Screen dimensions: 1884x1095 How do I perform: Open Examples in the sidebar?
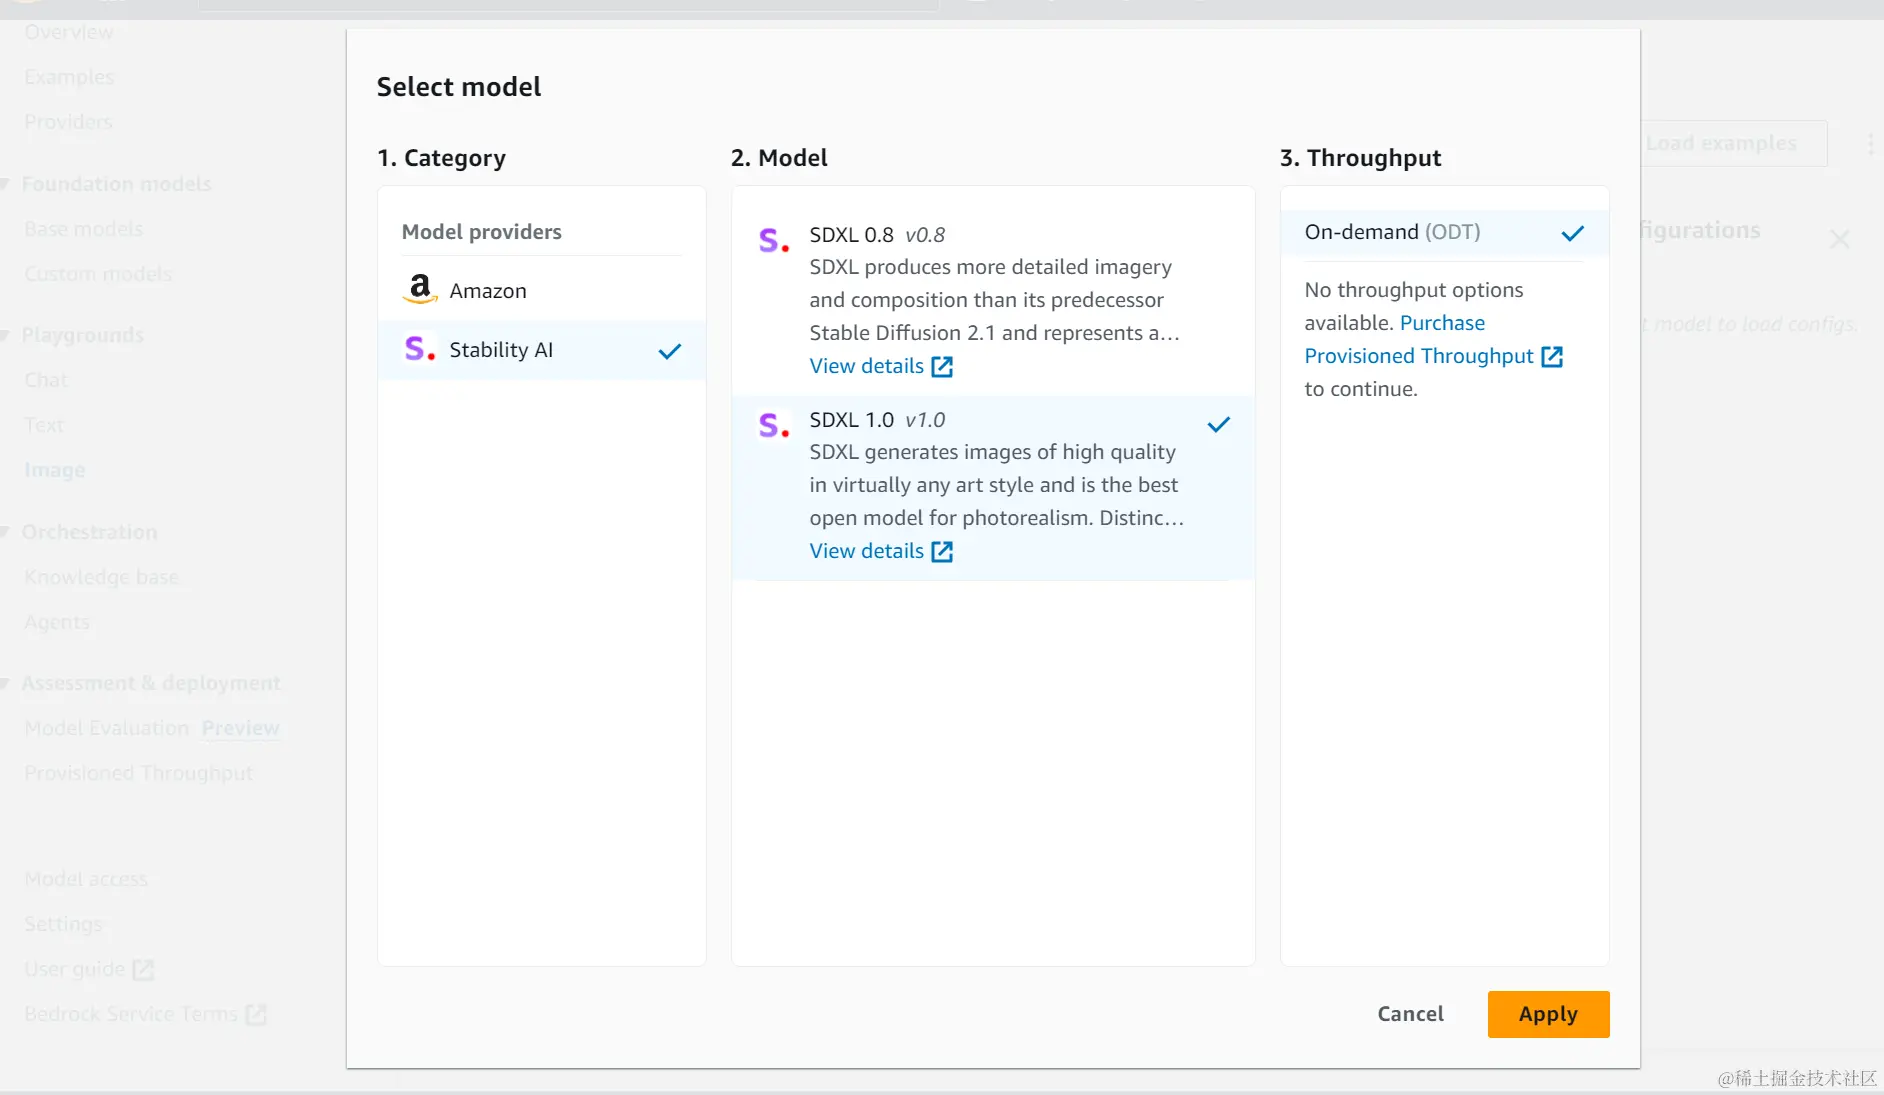69,77
